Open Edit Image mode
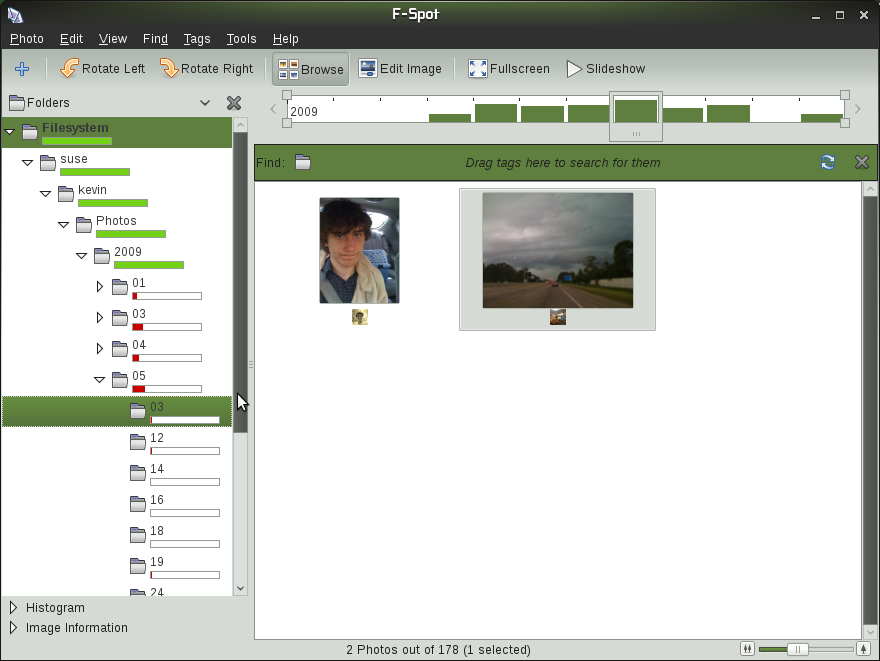Image resolution: width=880 pixels, height=661 pixels. [x=399, y=69]
